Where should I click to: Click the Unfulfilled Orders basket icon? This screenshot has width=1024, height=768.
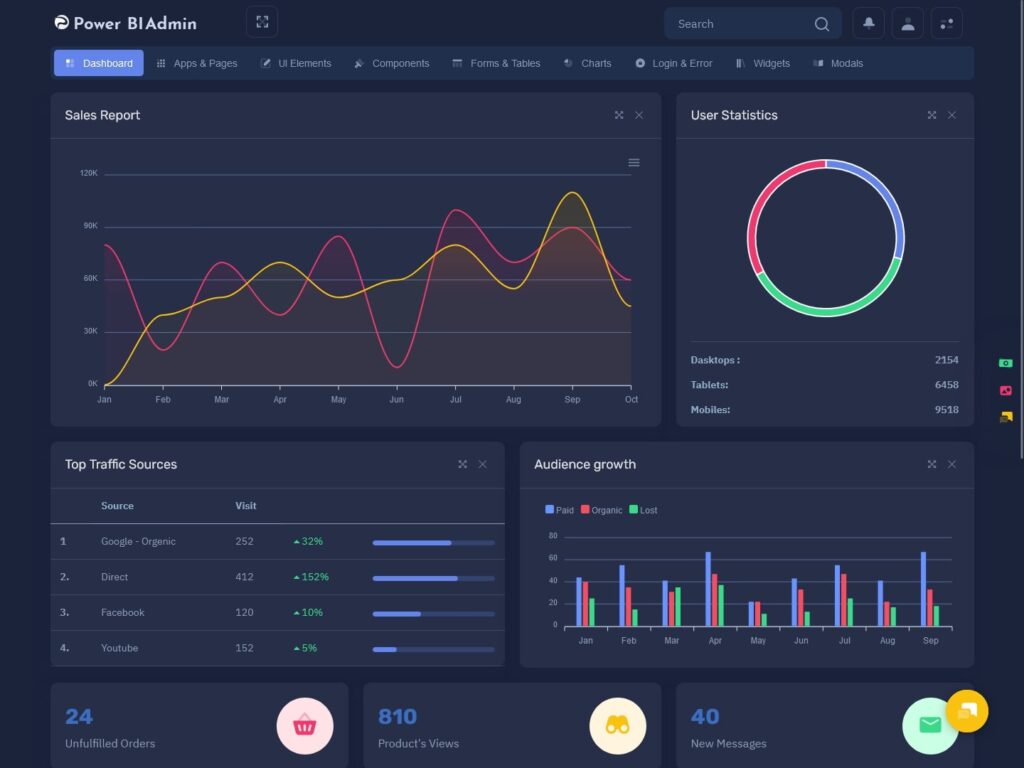(305, 726)
